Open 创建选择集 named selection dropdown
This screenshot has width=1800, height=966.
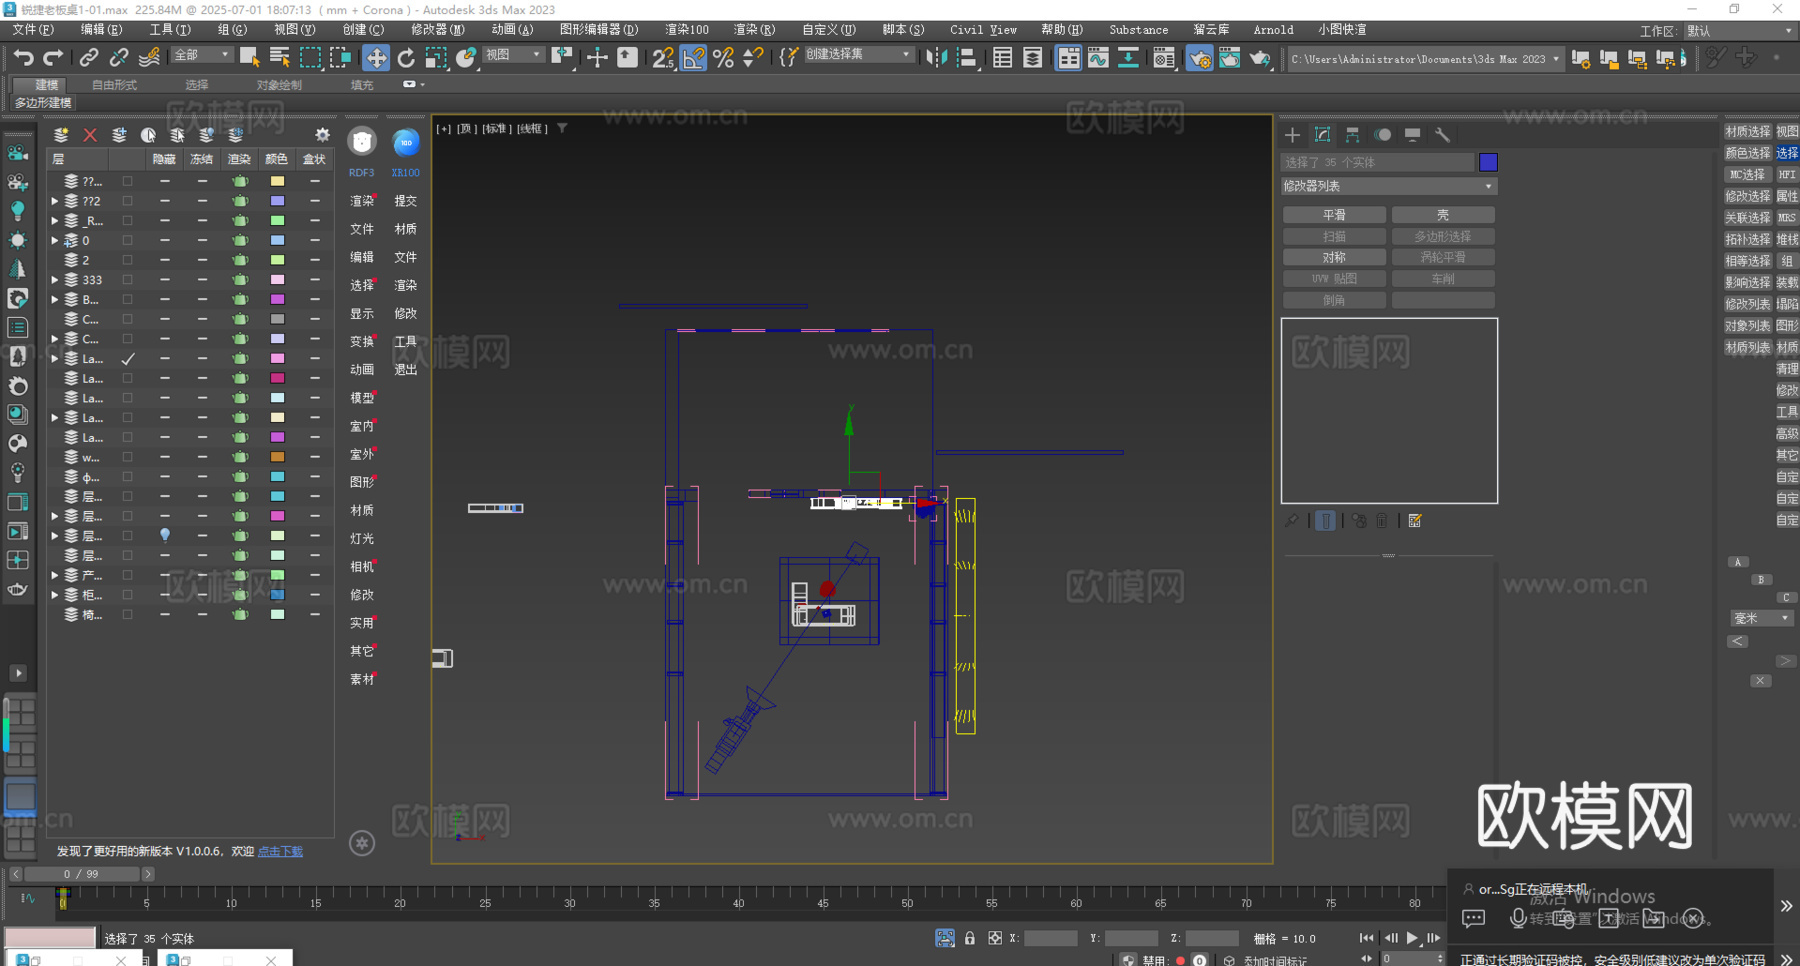pyautogui.click(x=858, y=55)
